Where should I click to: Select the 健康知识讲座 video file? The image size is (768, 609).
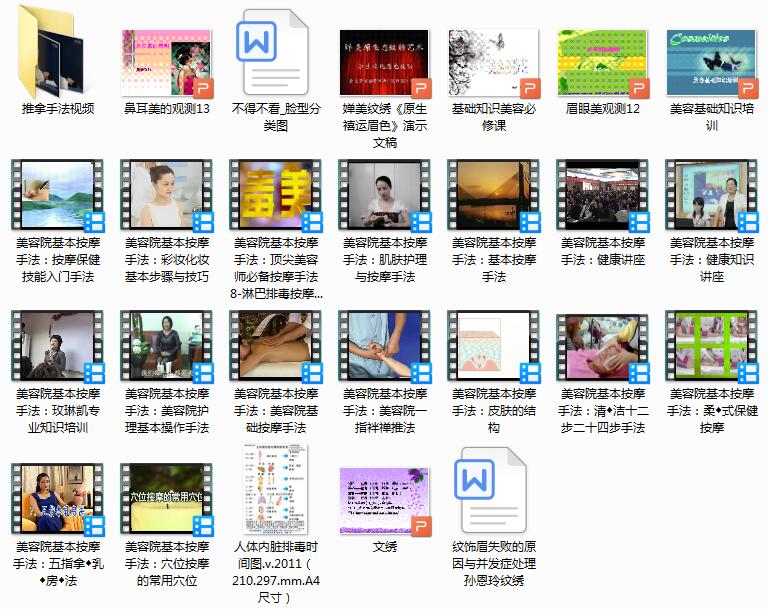711,194
